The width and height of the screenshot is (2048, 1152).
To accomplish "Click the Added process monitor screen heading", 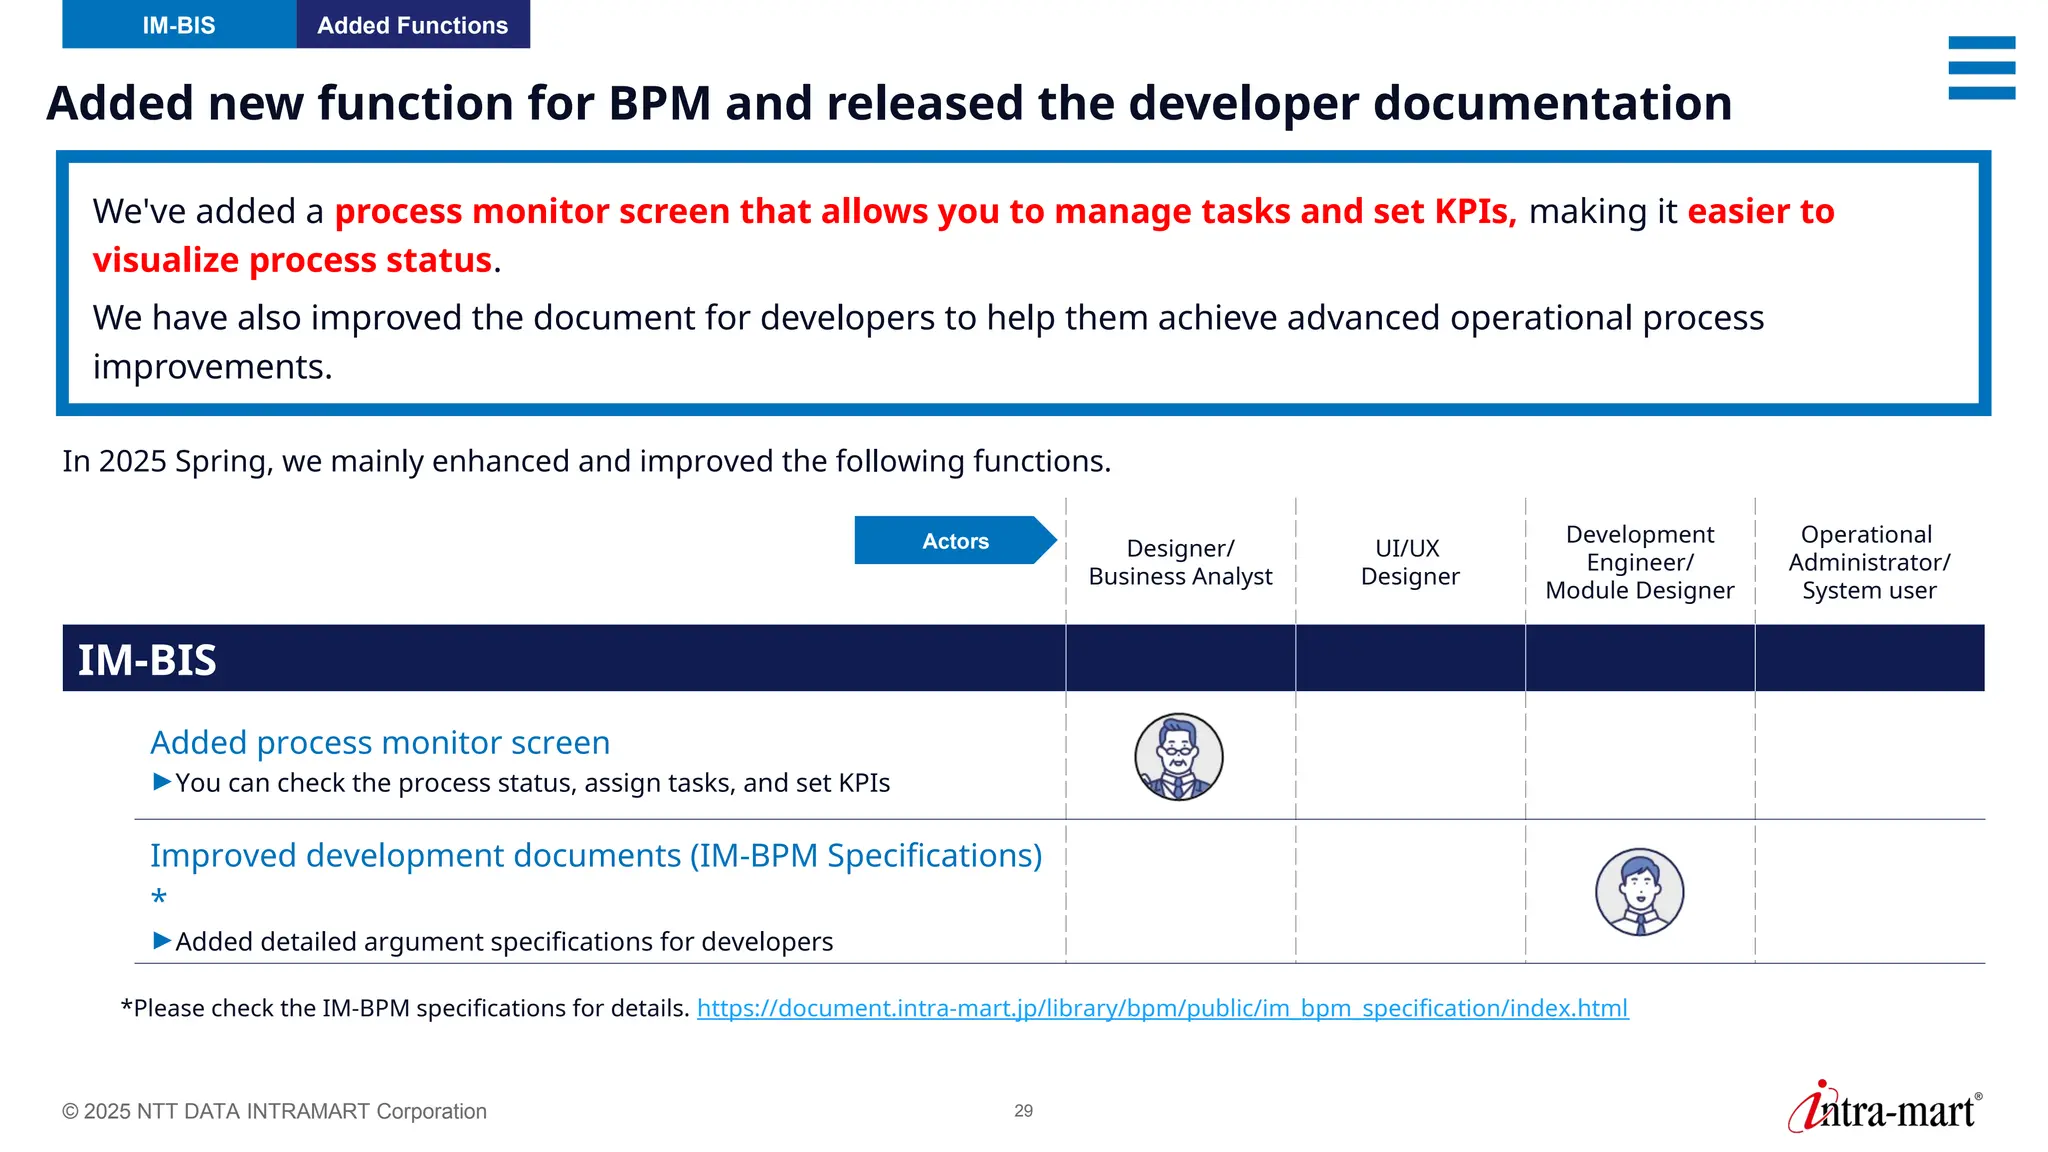I will click(380, 743).
